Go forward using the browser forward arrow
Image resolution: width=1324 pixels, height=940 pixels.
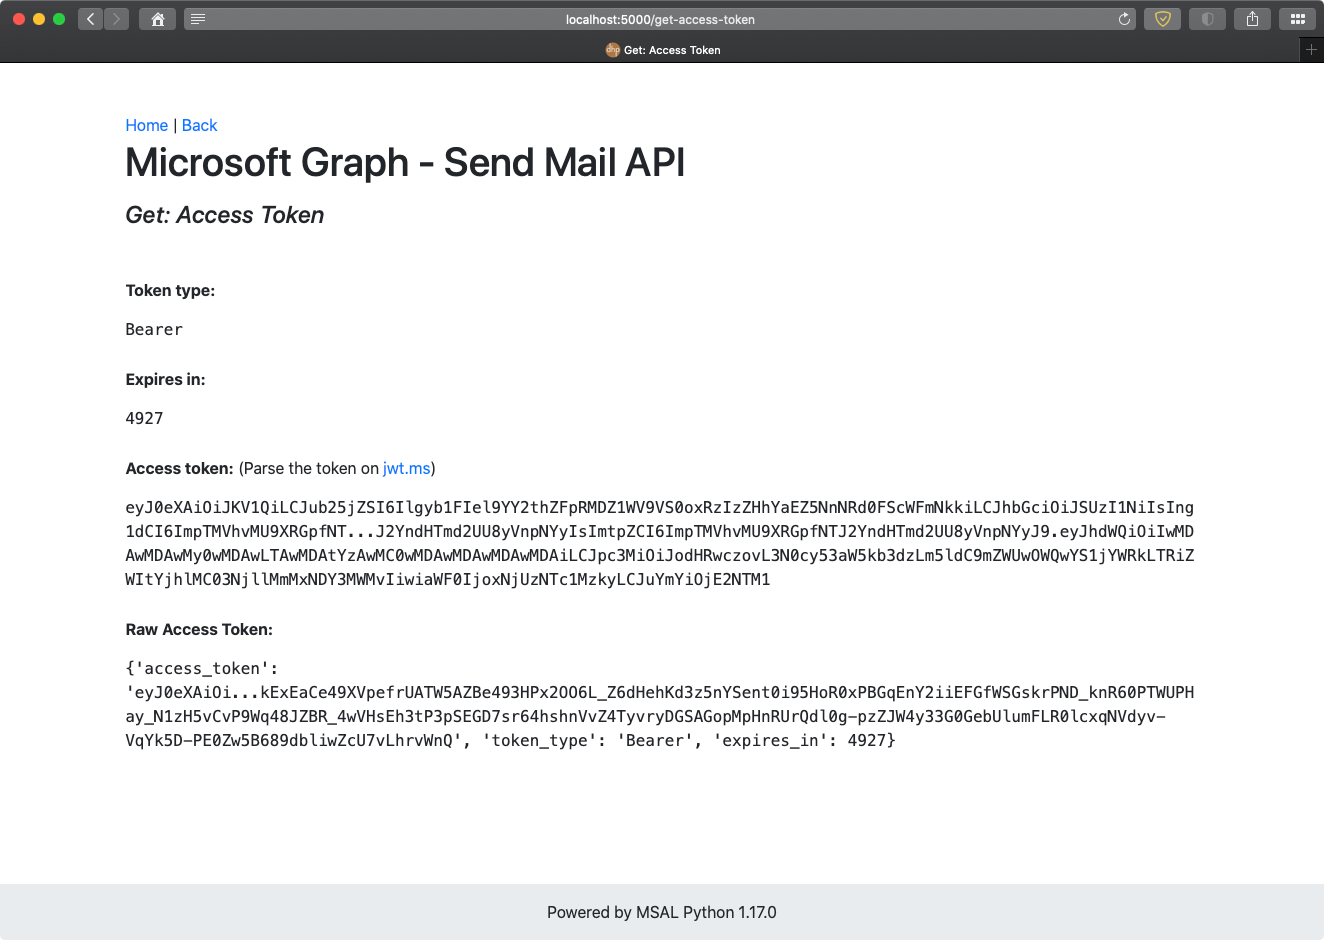[x=117, y=19]
